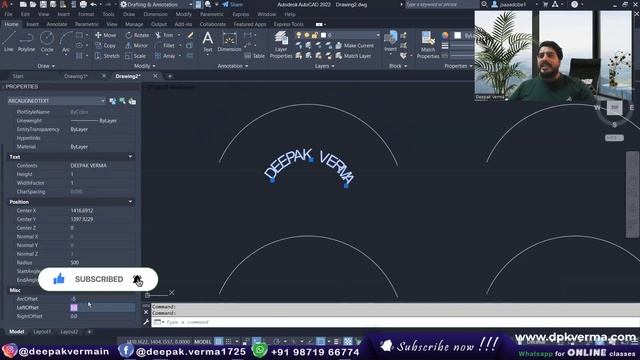Click the Fillet tool
The width and height of the screenshot is (640, 360).
(x=165, y=46)
